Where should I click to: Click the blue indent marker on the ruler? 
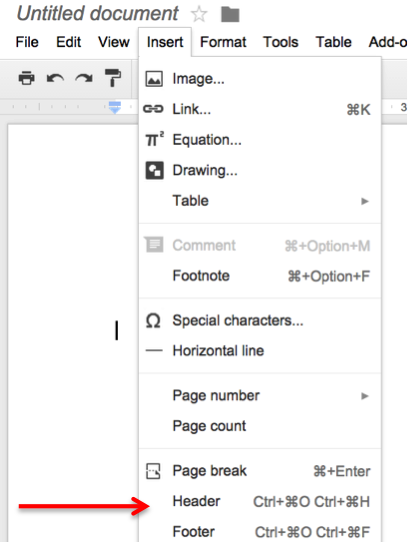click(x=115, y=107)
